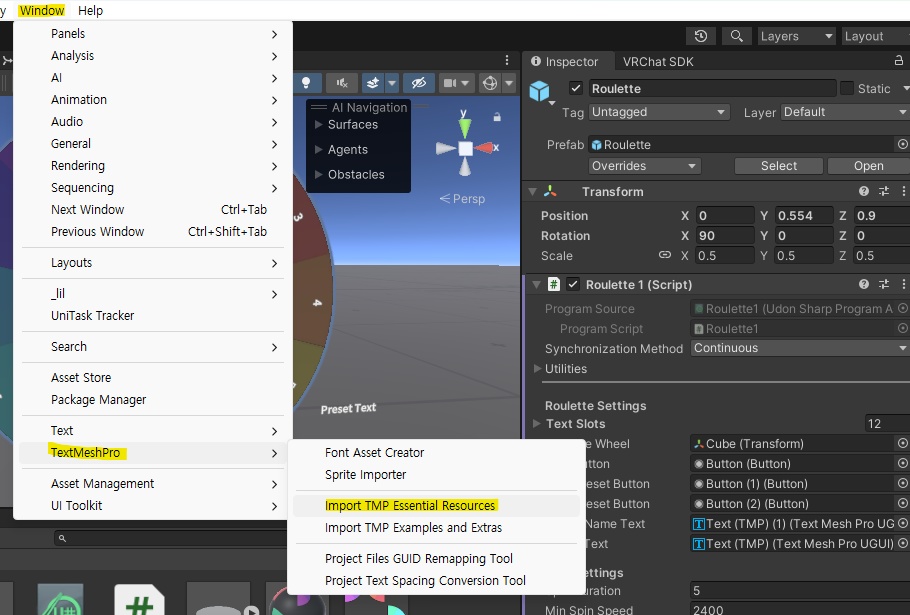Toggle the hidden objects eye icon
Image resolution: width=910 pixels, height=615 pixels.
pyautogui.click(x=419, y=84)
